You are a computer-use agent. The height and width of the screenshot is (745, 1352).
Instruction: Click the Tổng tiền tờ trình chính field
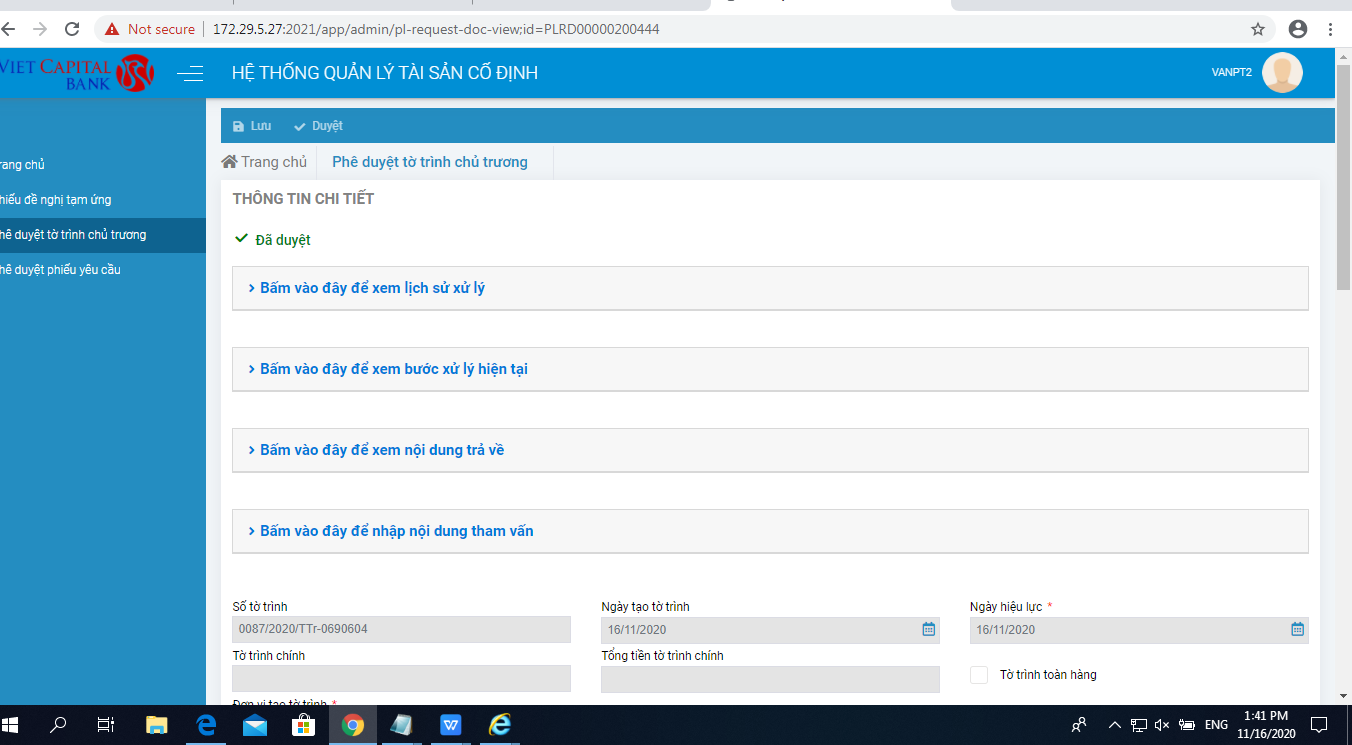point(770,679)
